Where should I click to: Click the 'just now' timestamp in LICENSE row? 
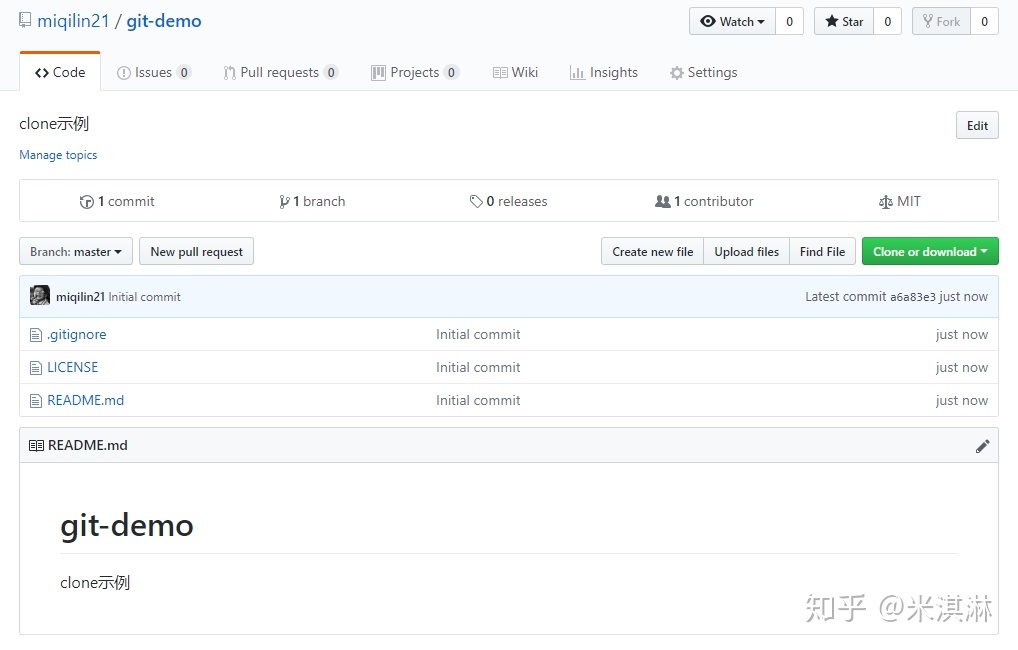(x=962, y=368)
